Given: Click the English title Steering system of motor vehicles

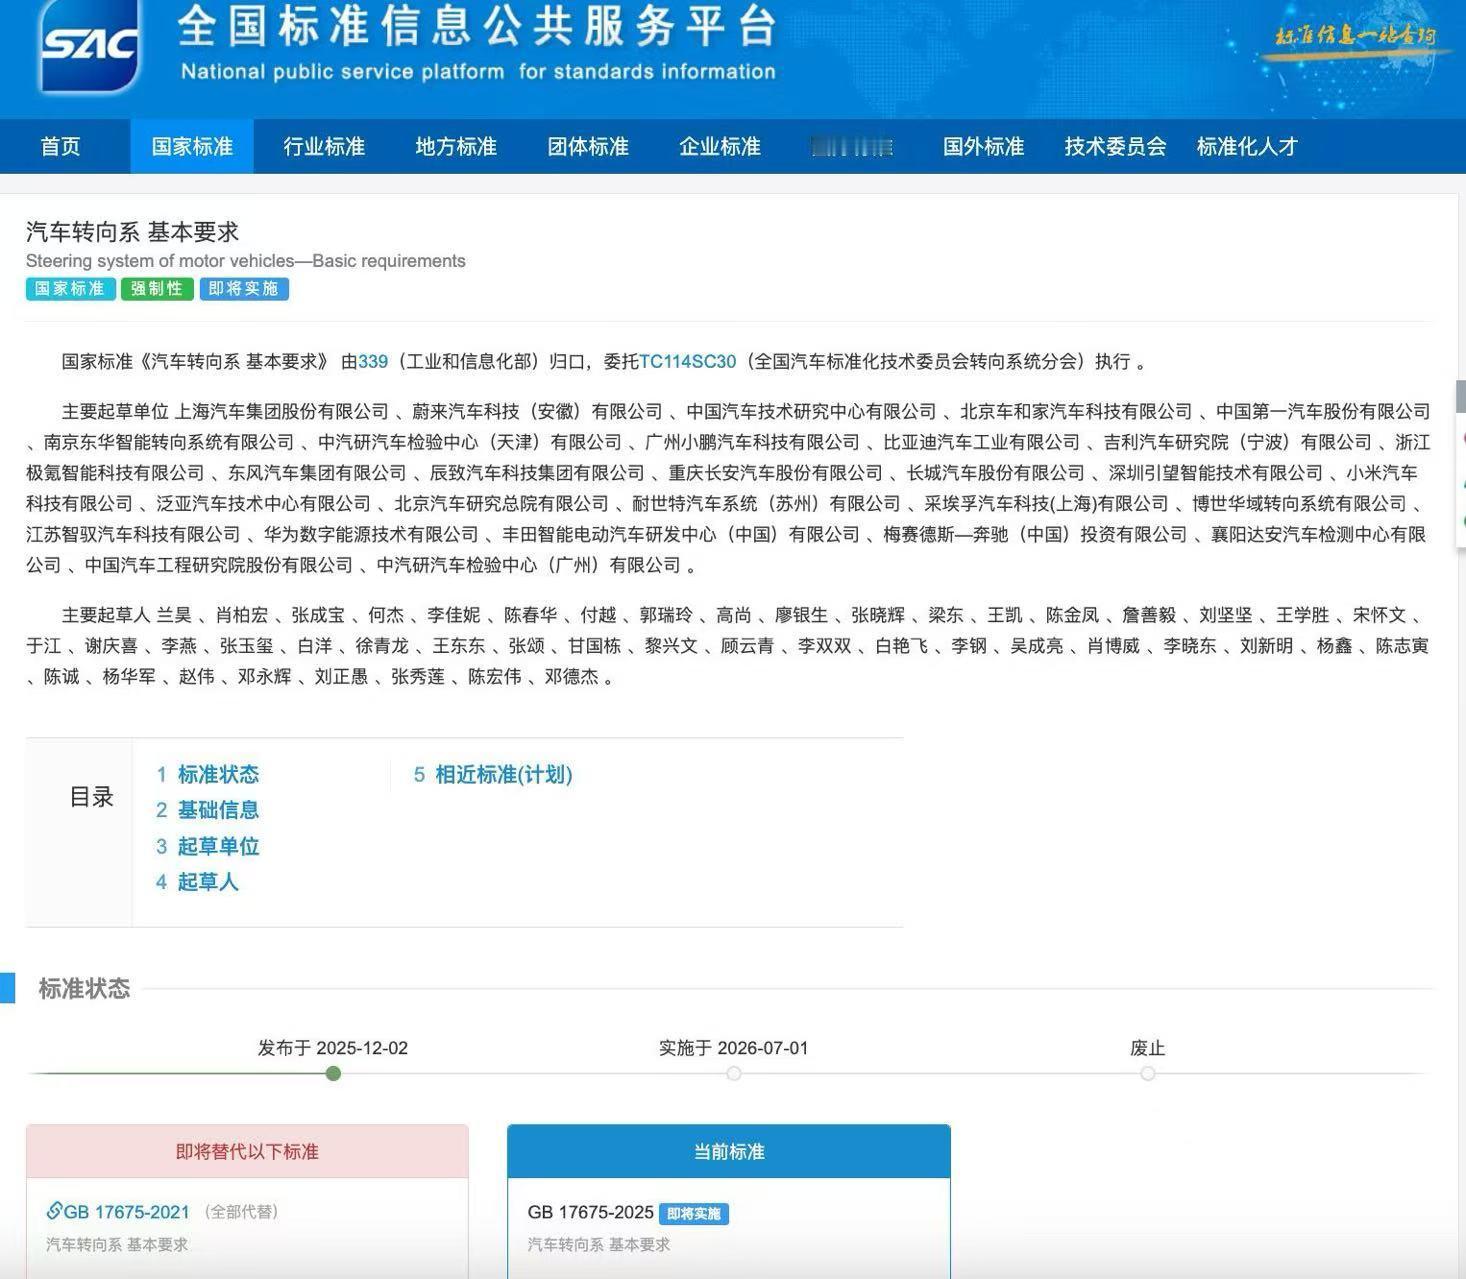Looking at the screenshot, I should point(246,261).
